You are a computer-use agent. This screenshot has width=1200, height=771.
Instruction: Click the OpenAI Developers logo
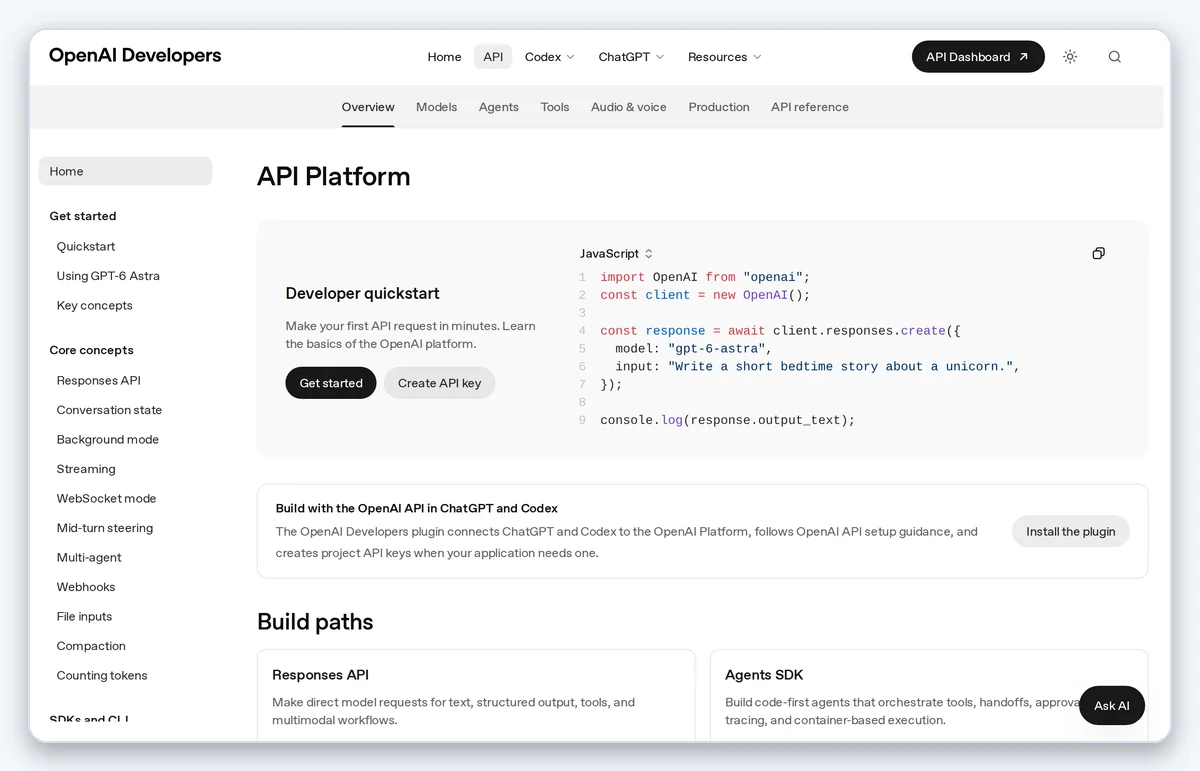point(135,56)
